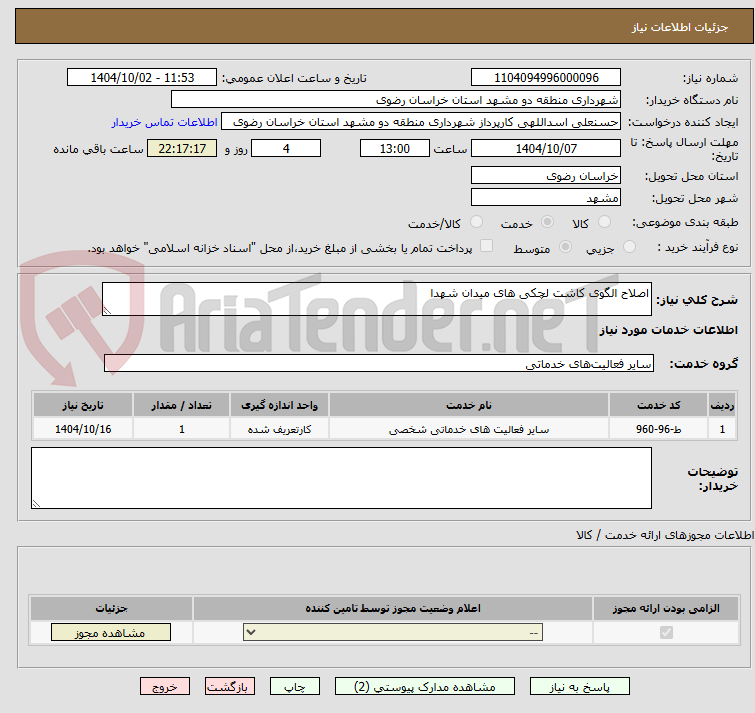Image resolution: width=755 pixels, height=713 pixels.
Task: Click the استان محل تحویل field خراسان رضوی
Action: (546, 176)
